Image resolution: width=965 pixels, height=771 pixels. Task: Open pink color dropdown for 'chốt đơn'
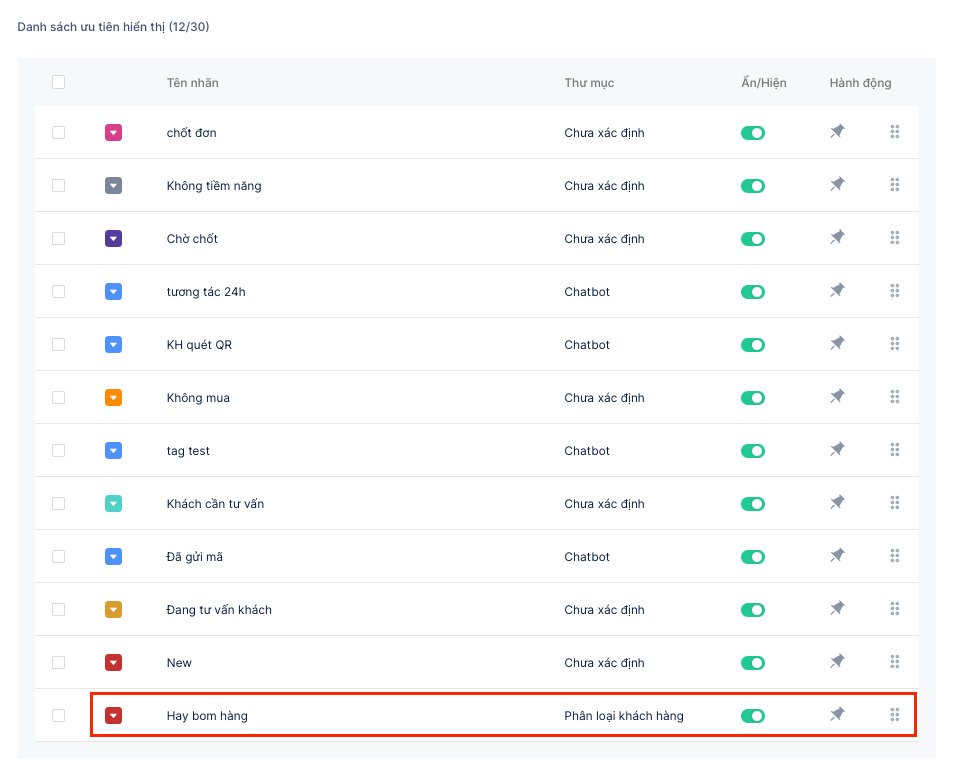[x=114, y=132]
